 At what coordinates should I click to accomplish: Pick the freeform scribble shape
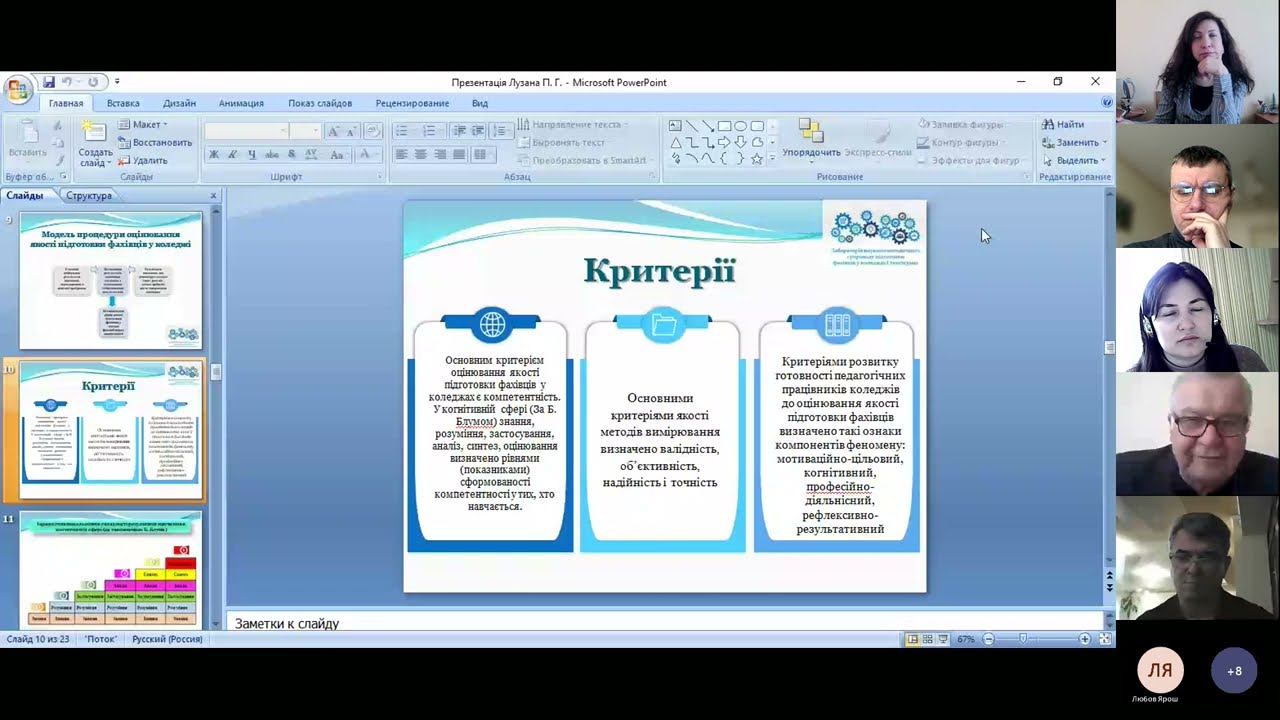coord(675,158)
